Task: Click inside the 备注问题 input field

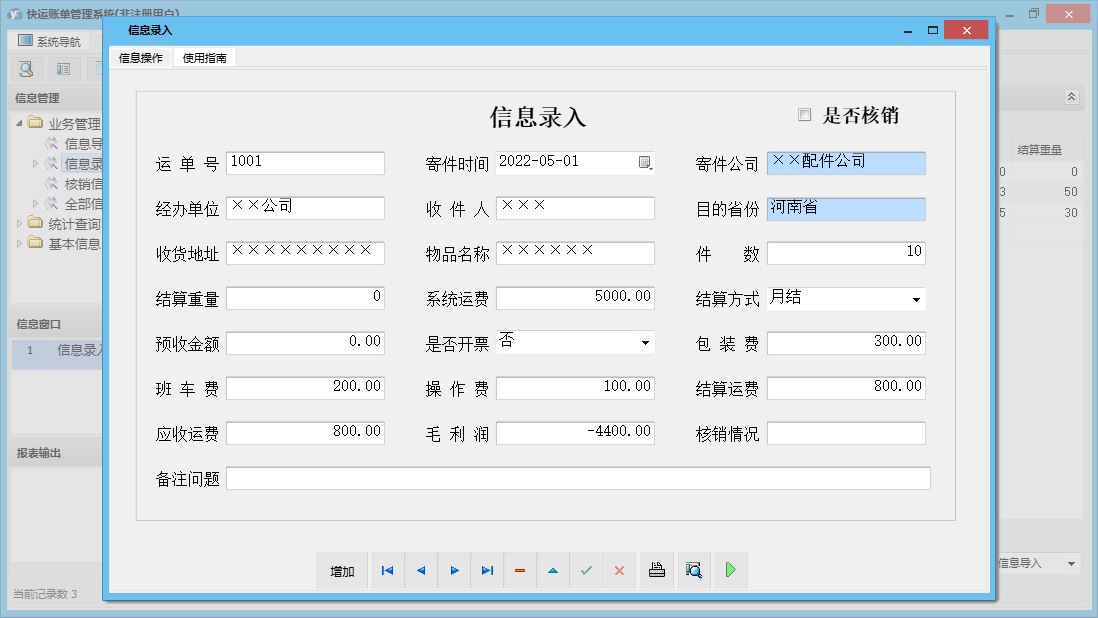Action: 580,478
